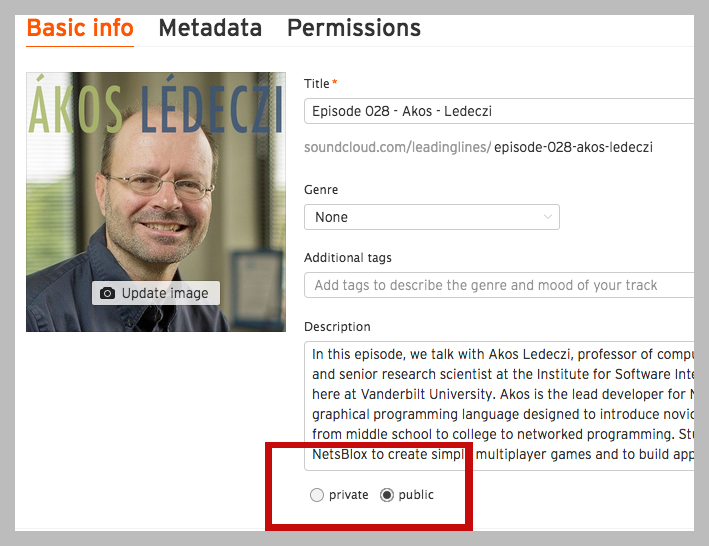The width and height of the screenshot is (709, 546).
Task: Select the private radio button
Action: pyautogui.click(x=317, y=495)
